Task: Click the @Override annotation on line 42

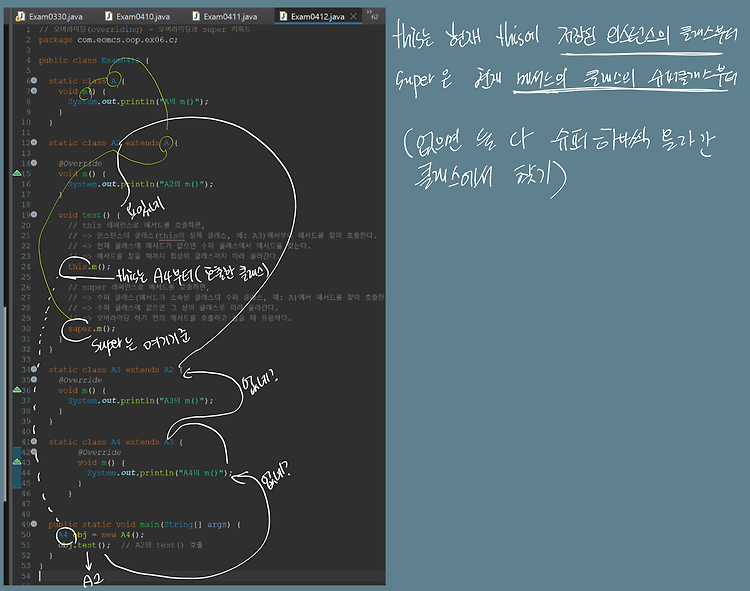Action: coord(99,452)
